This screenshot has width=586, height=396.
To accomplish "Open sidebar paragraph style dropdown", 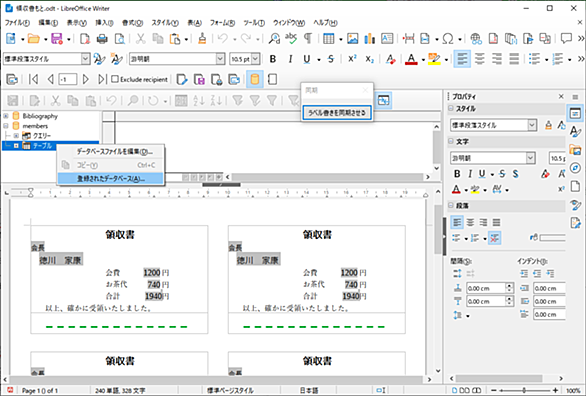I will 532,125.
